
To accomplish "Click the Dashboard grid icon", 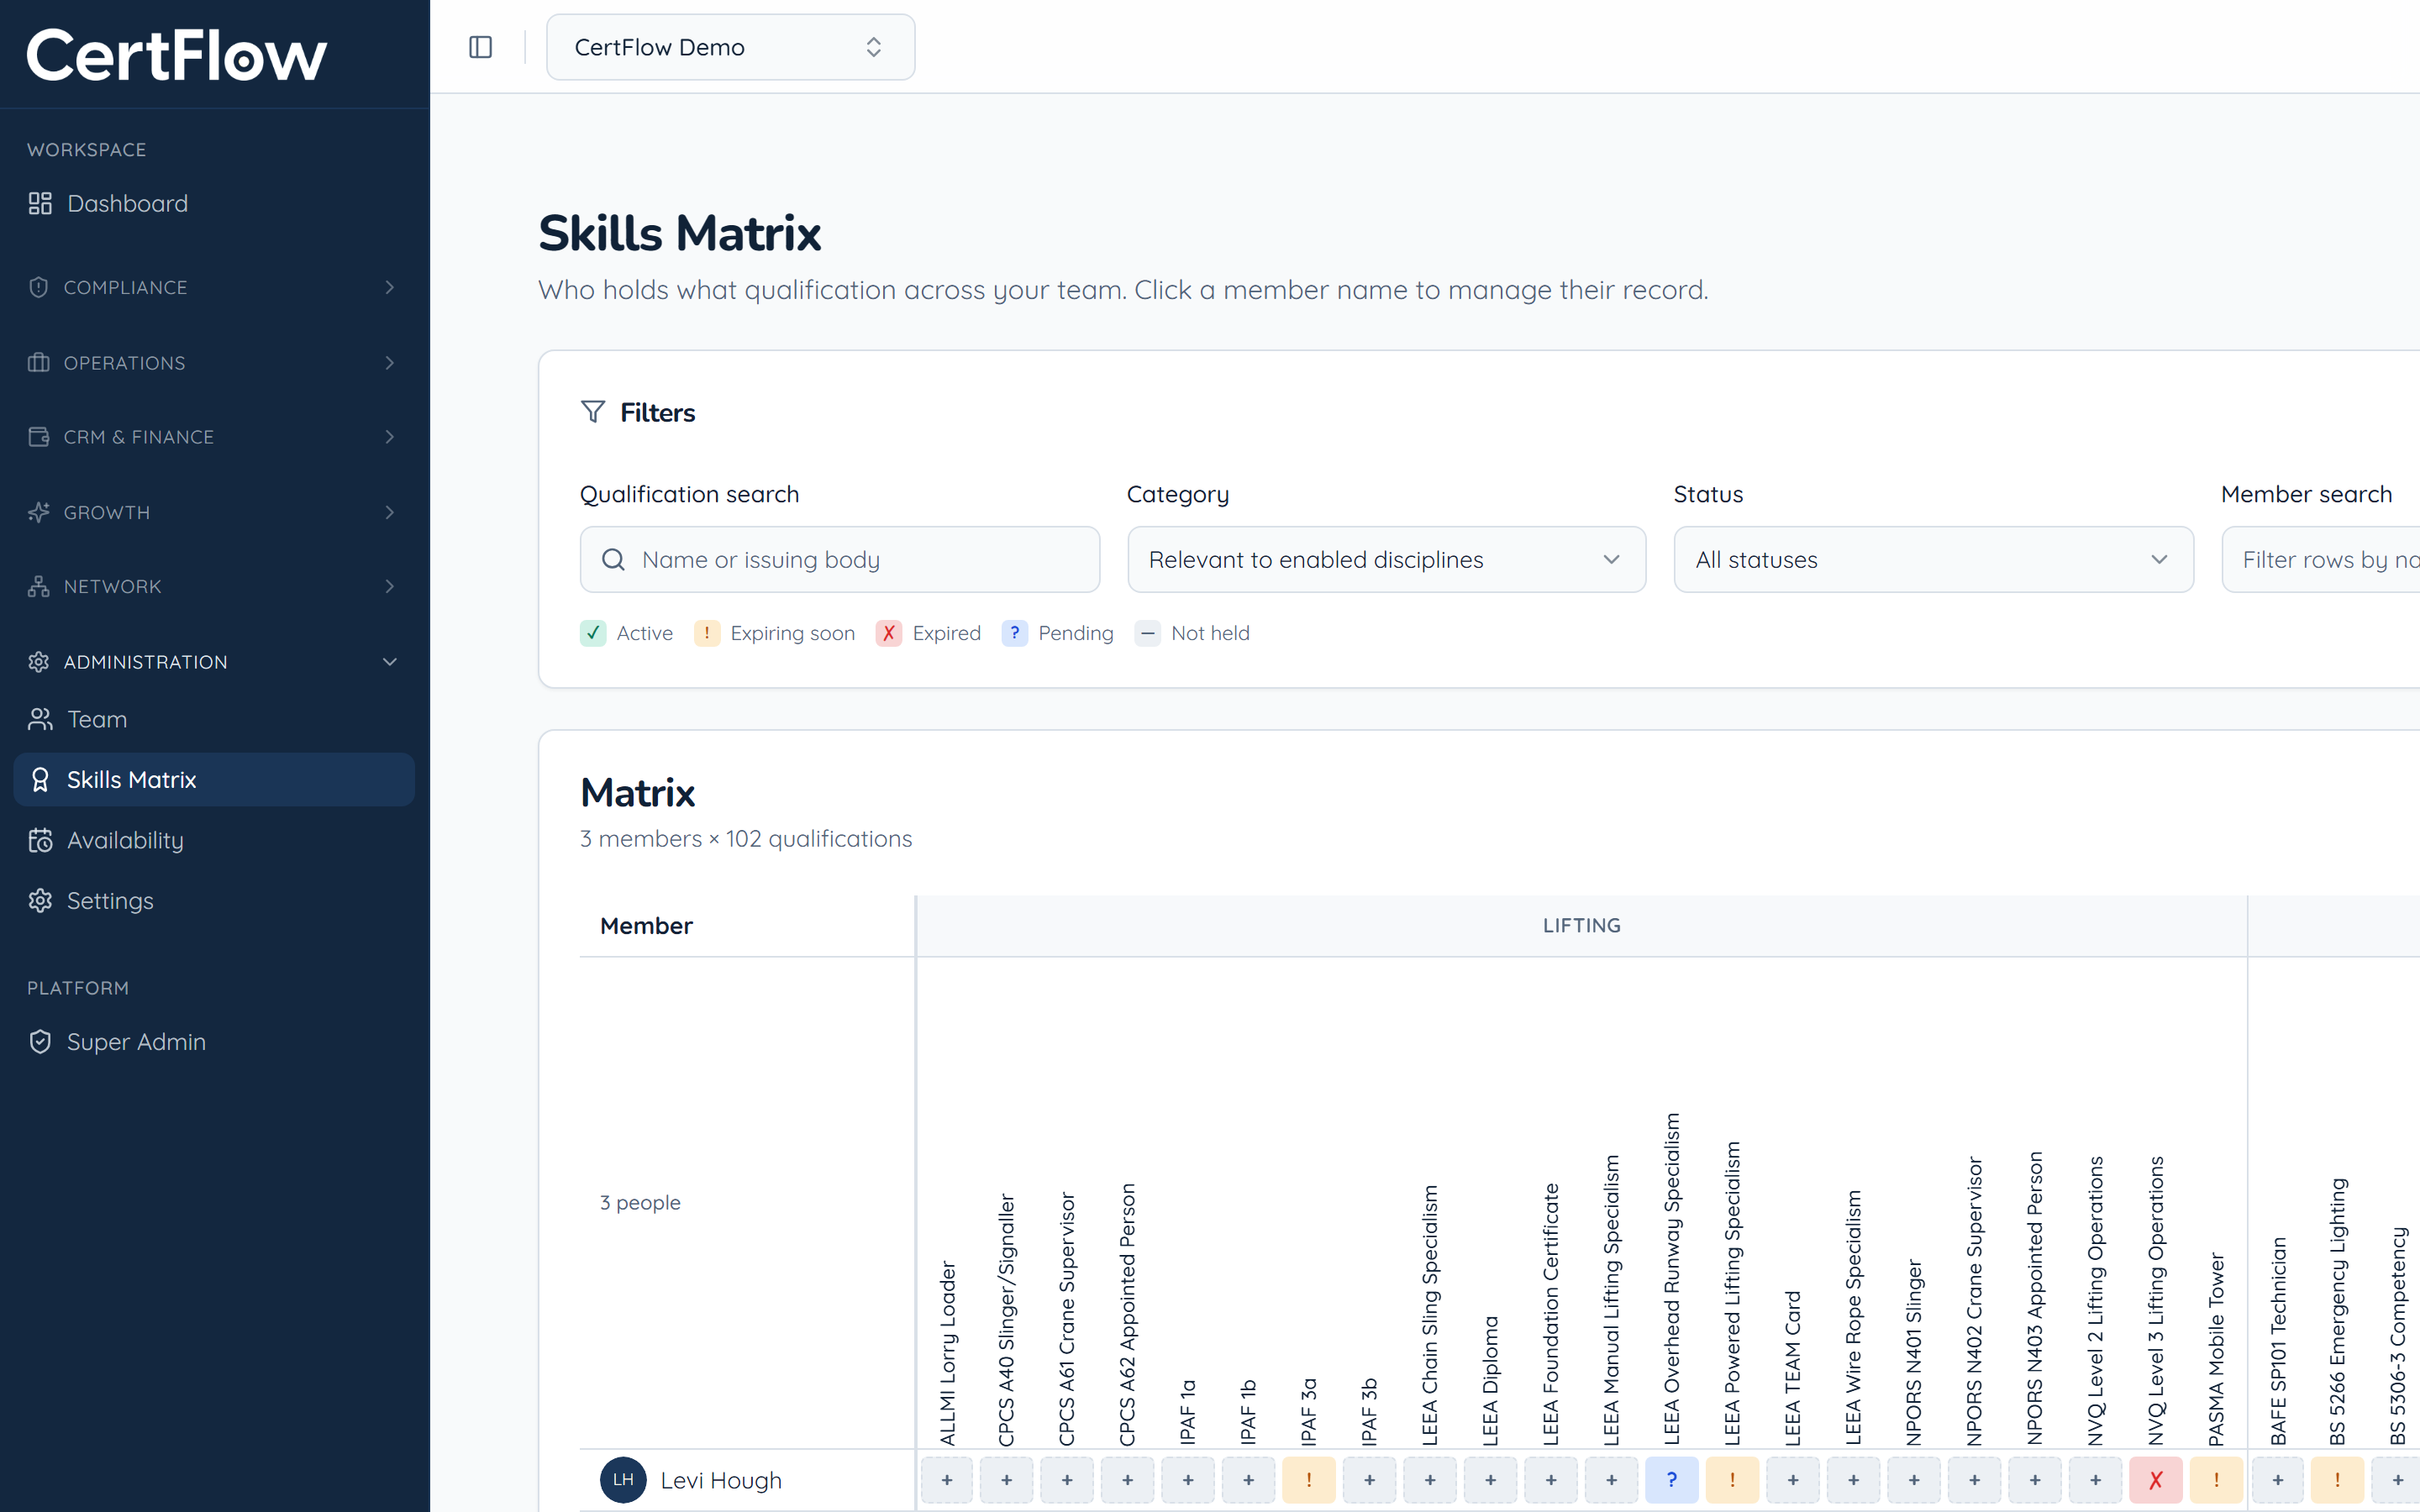I will click(40, 204).
